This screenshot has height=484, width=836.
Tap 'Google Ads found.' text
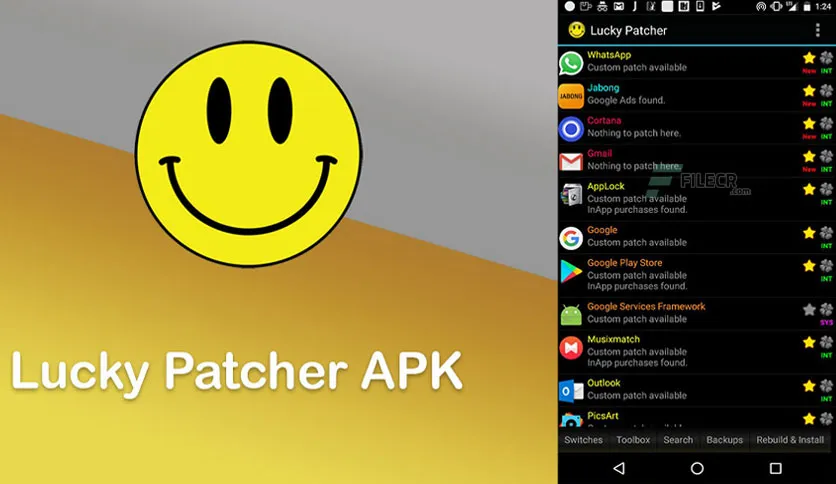click(x=626, y=100)
